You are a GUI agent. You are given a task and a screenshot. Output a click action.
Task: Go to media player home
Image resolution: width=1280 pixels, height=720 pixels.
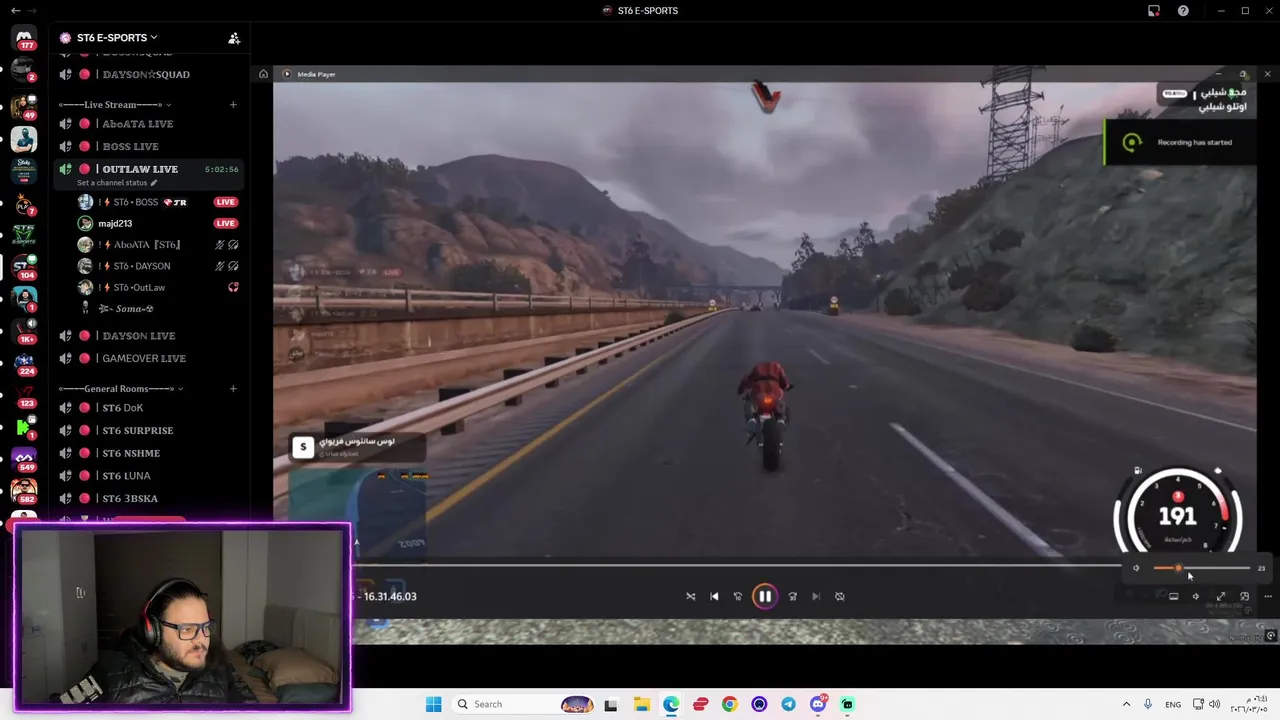click(263, 74)
